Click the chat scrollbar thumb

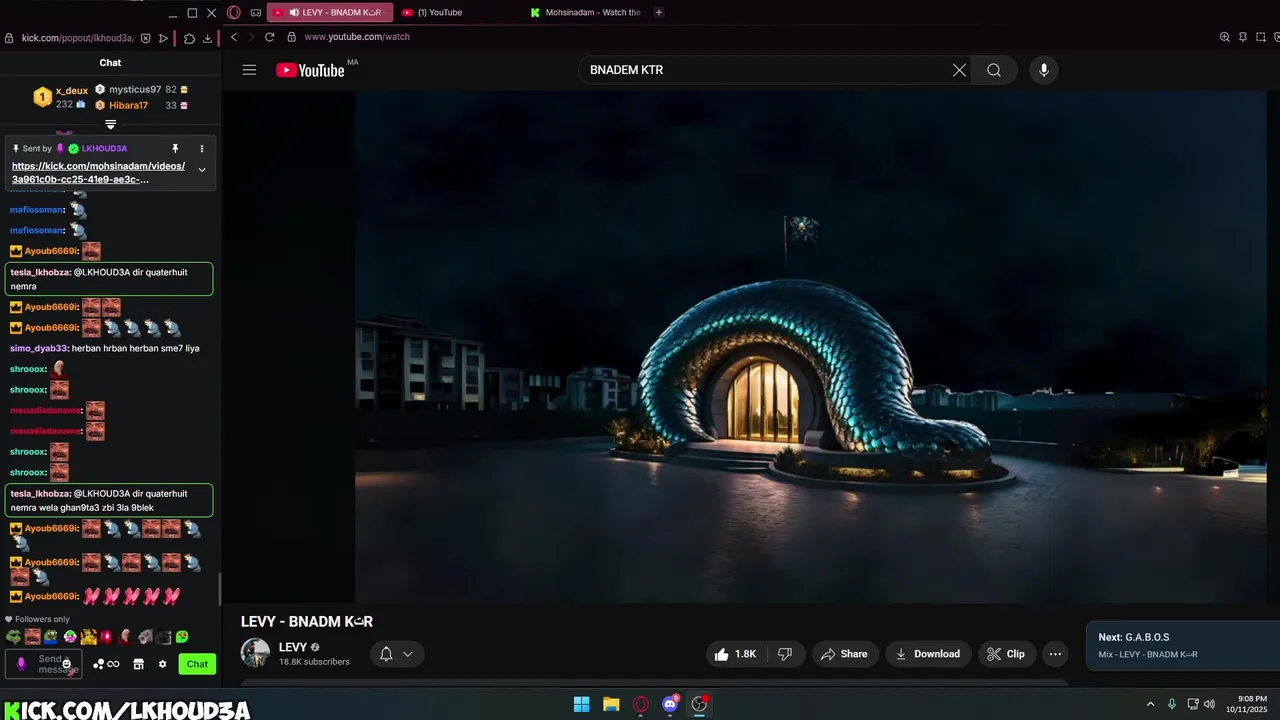pos(220,590)
